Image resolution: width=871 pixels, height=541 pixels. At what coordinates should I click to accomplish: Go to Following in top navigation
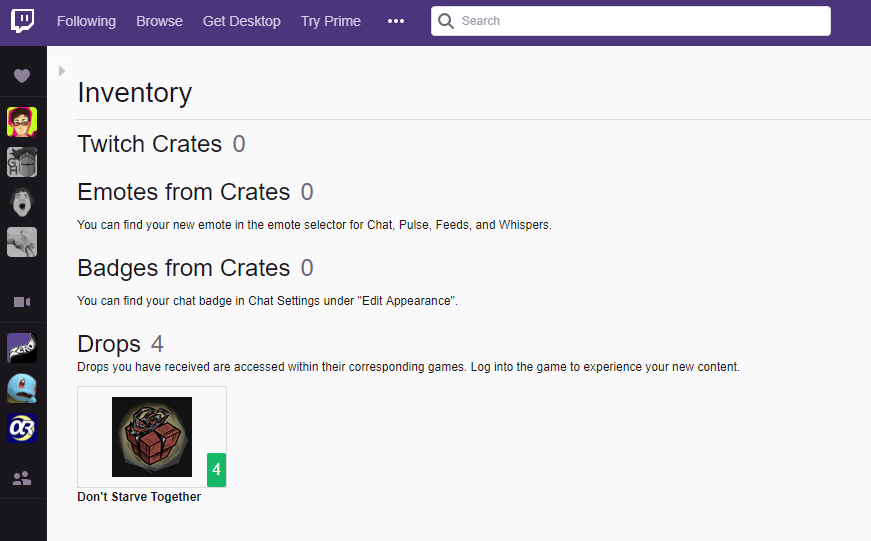point(86,21)
